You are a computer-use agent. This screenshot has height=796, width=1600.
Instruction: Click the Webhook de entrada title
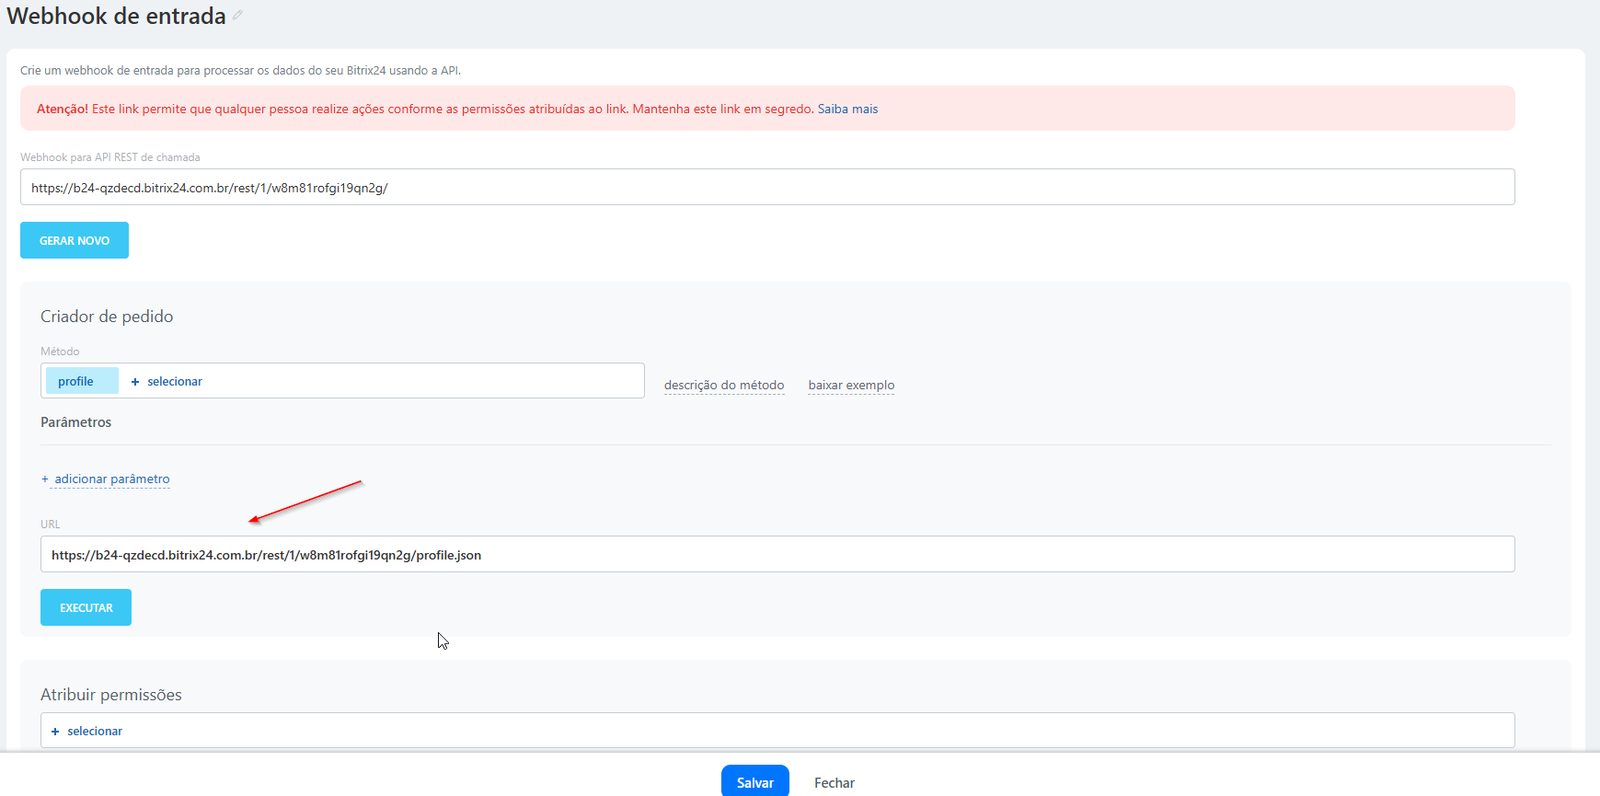click(116, 16)
